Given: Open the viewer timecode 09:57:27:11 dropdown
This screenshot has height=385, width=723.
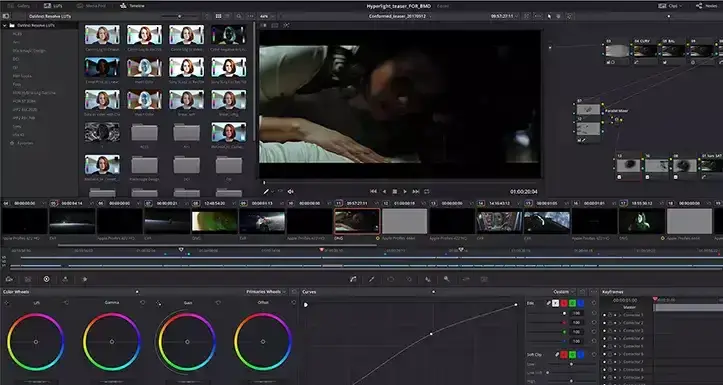Looking at the screenshot, I should (x=504, y=16).
